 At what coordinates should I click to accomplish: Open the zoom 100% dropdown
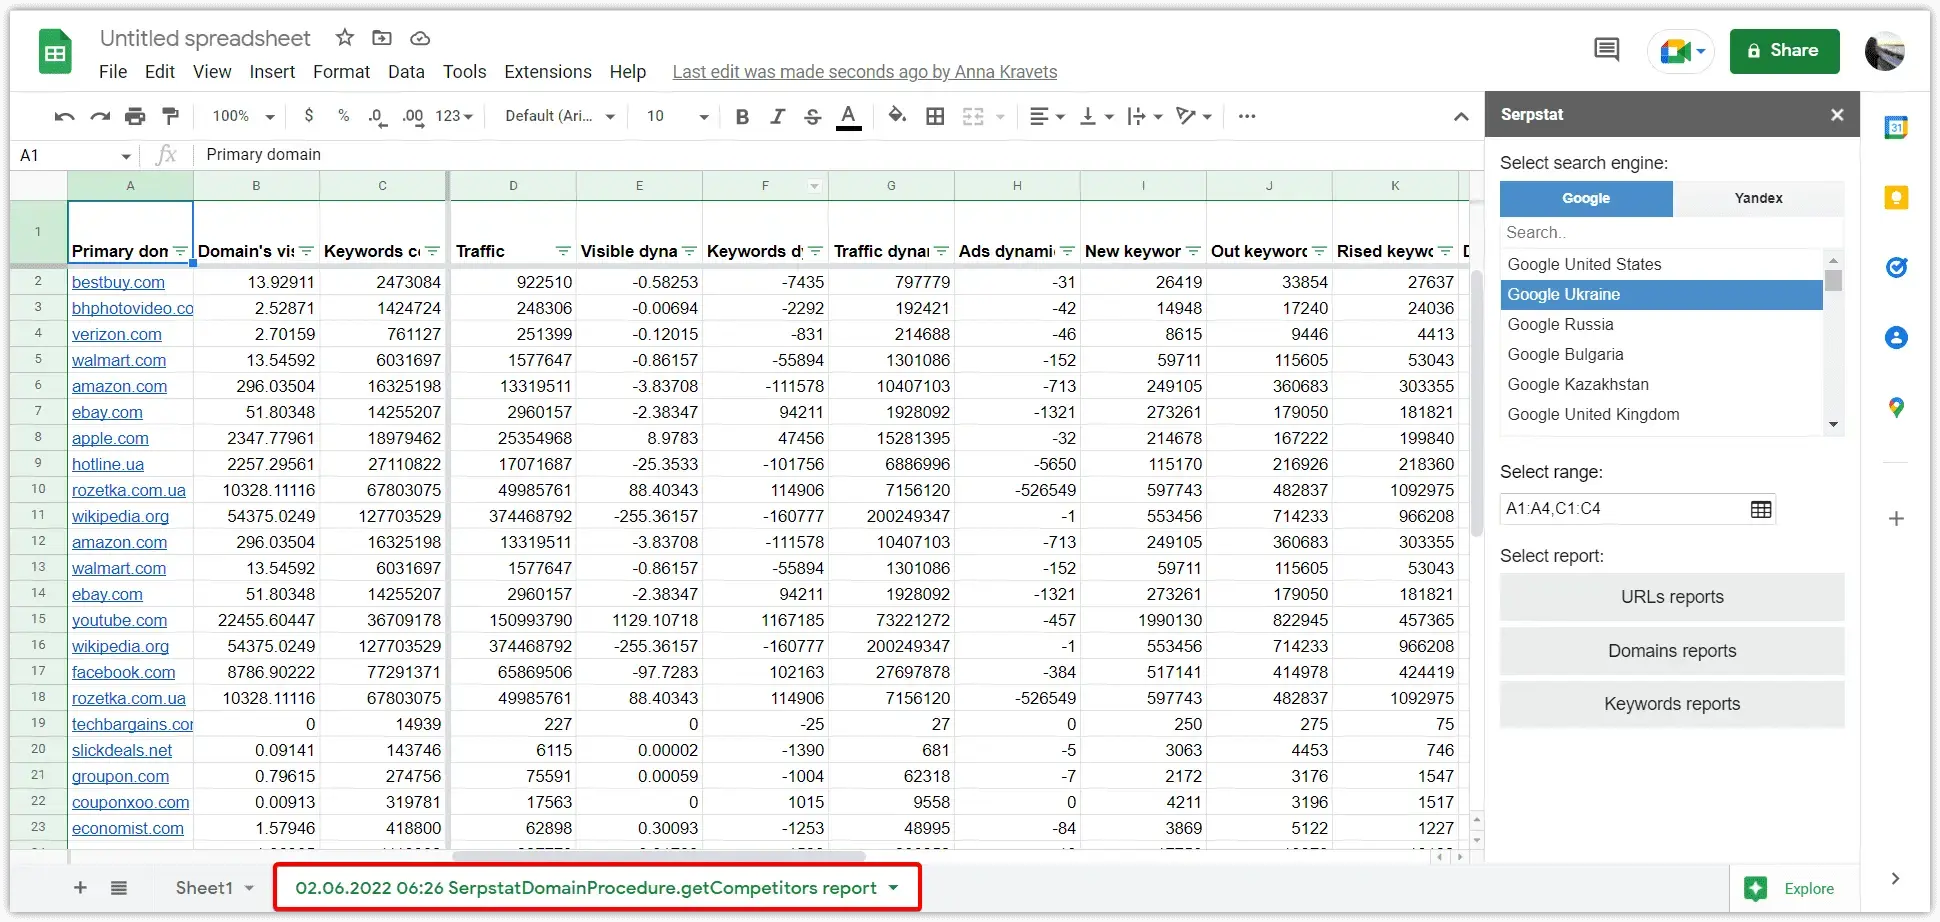tap(243, 116)
